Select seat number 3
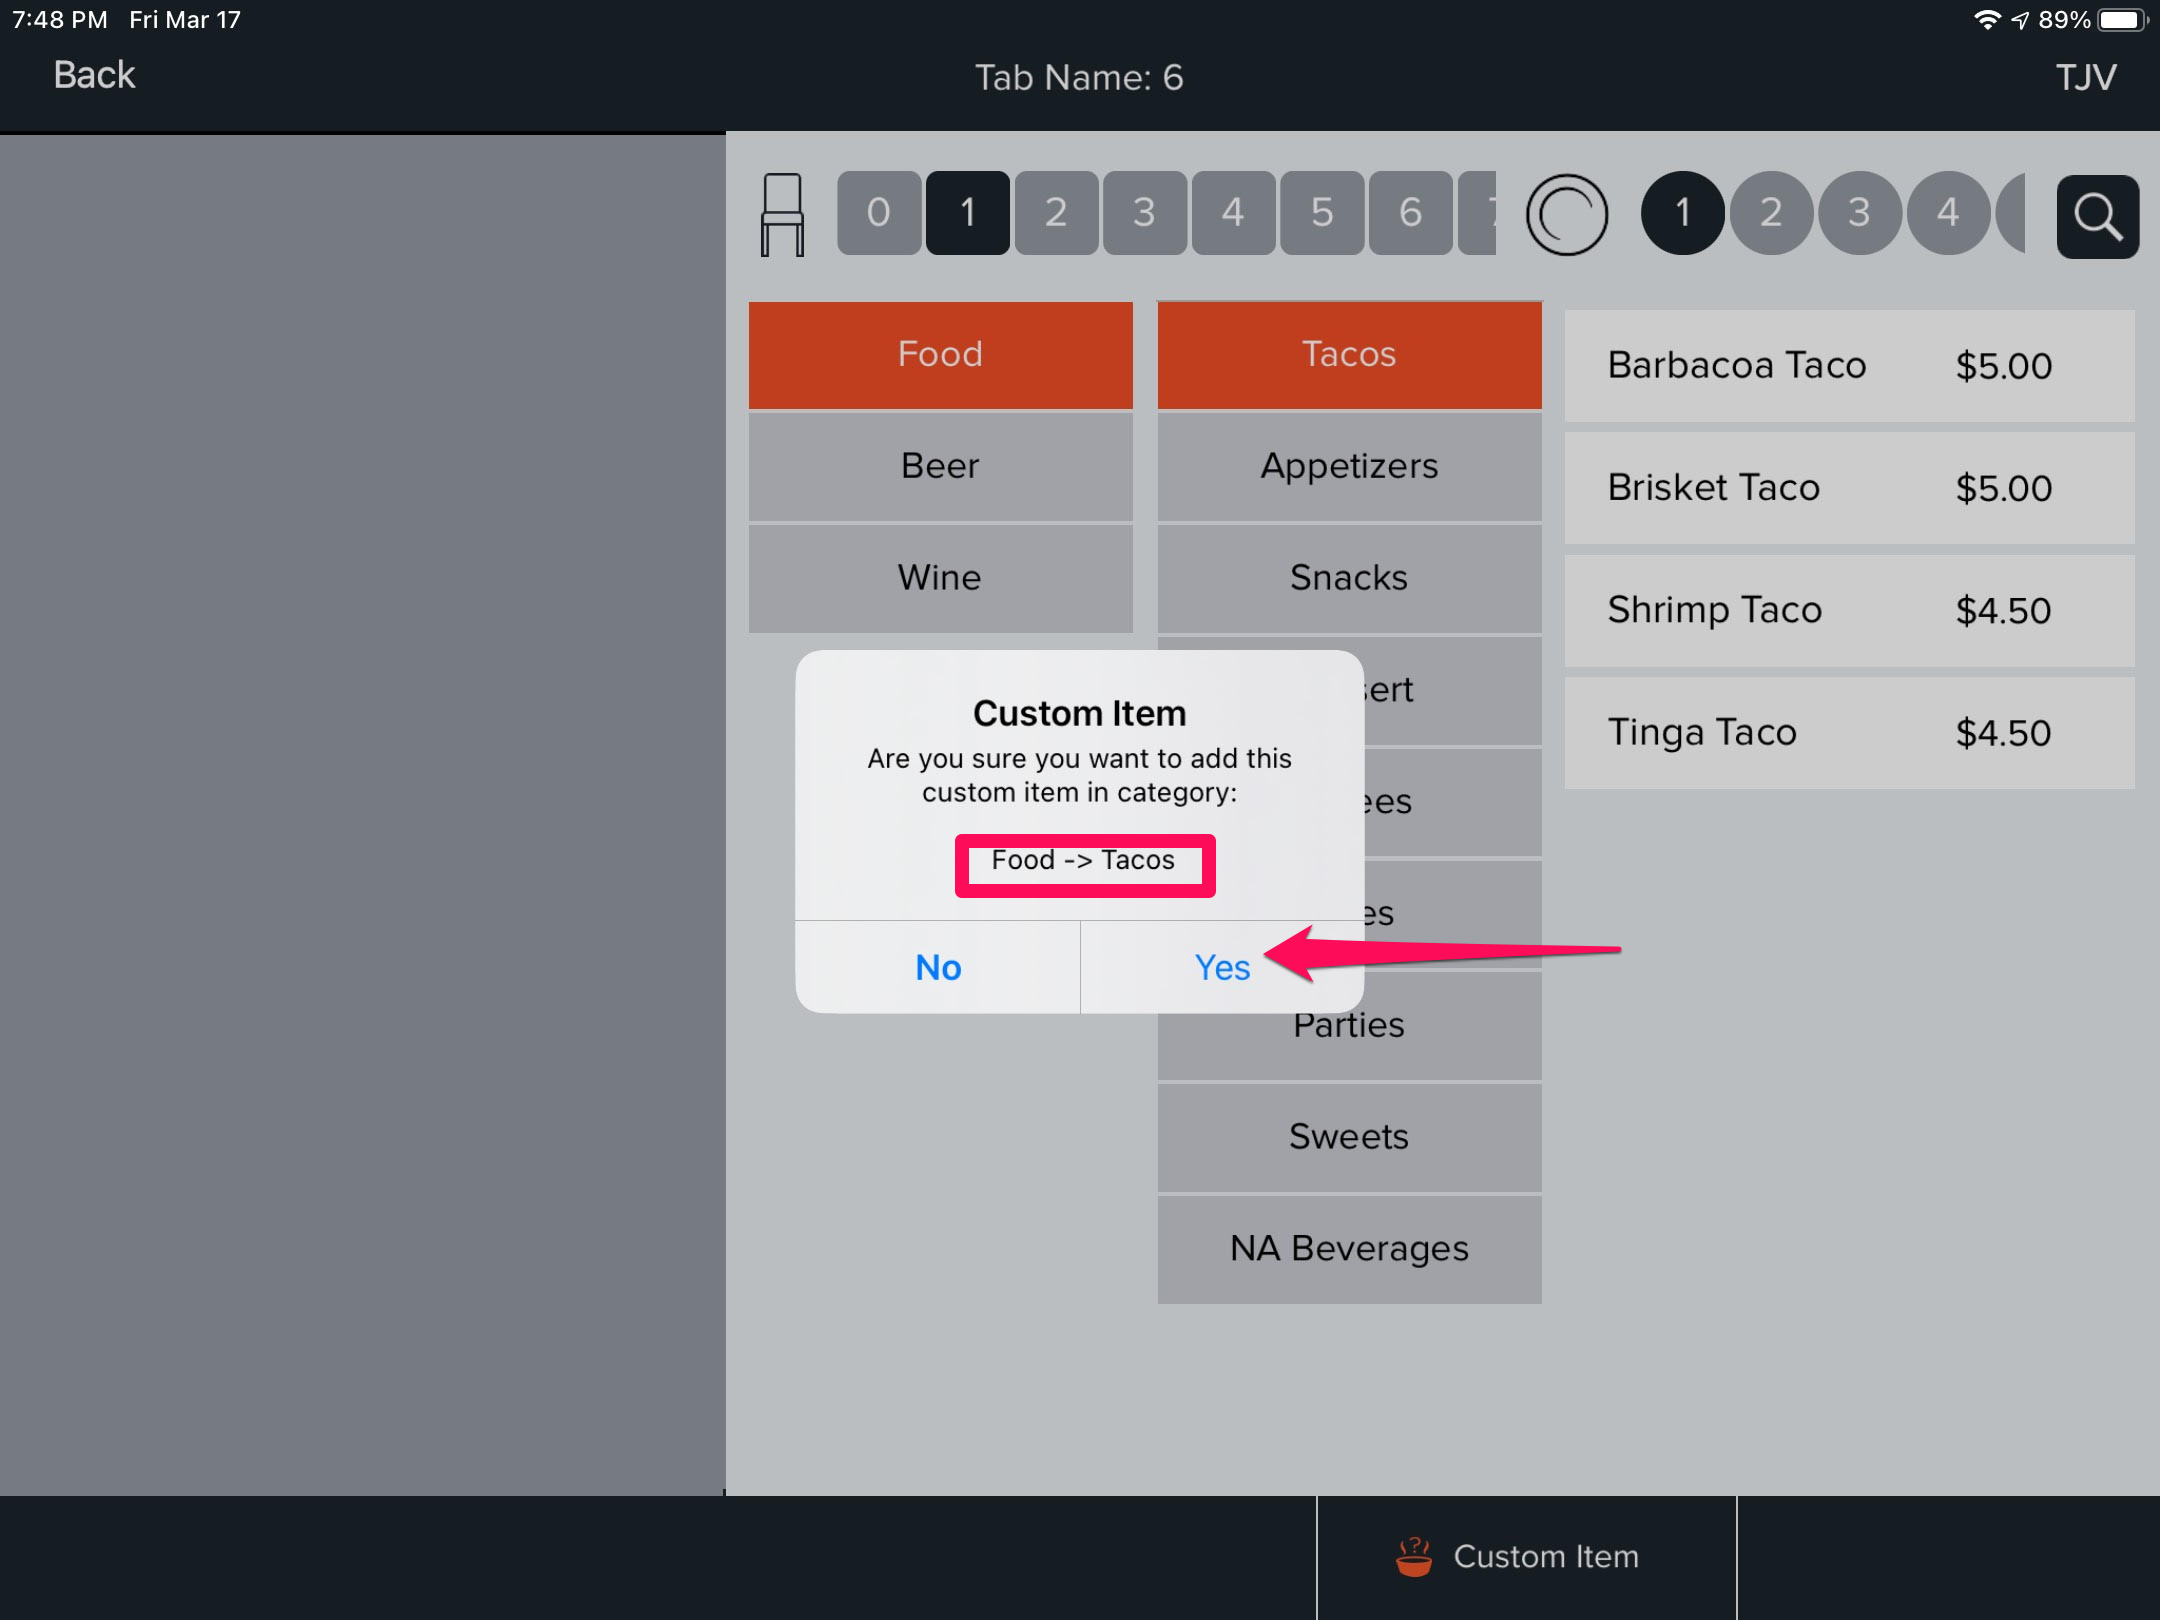The image size is (2160, 1620). (1144, 213)
